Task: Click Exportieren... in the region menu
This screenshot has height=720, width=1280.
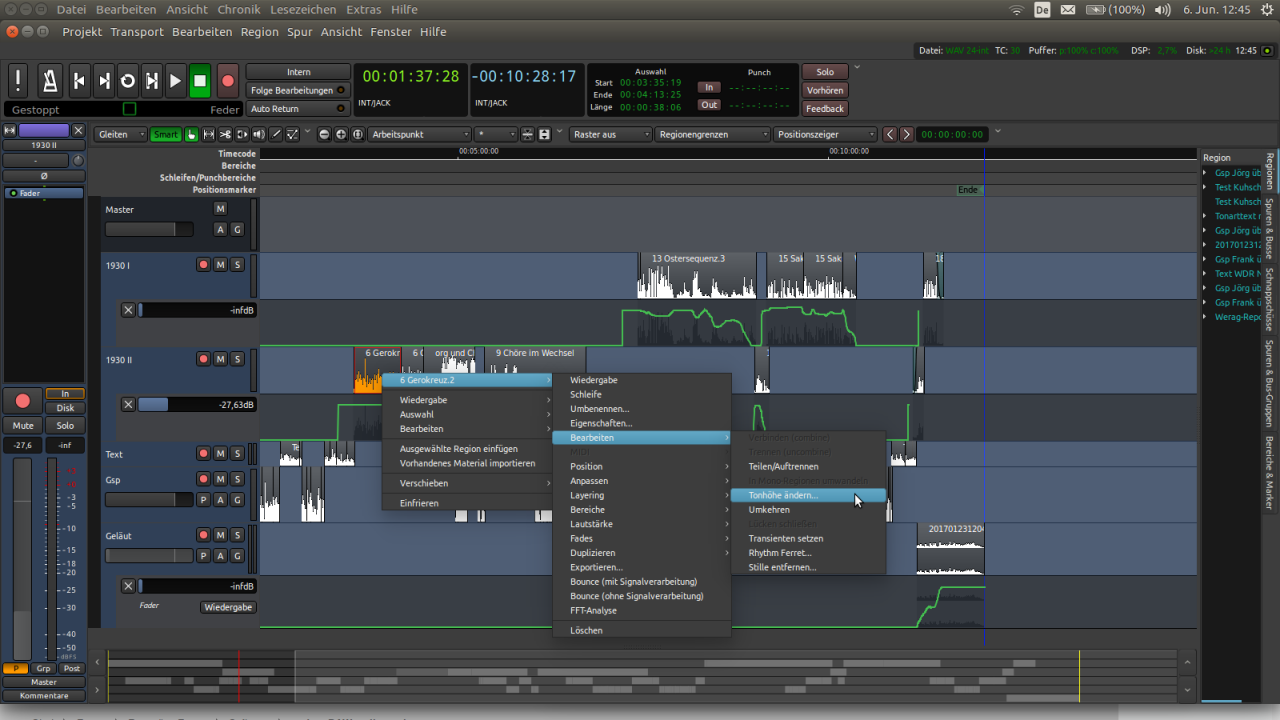Action: (642, 567)
